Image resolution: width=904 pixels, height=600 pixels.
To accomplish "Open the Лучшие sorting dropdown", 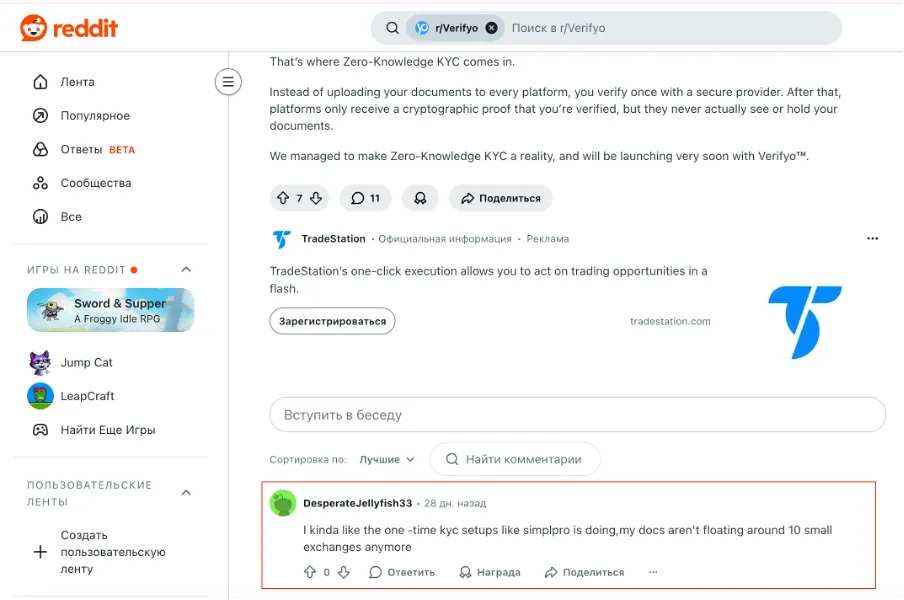I will click(385, 459).
